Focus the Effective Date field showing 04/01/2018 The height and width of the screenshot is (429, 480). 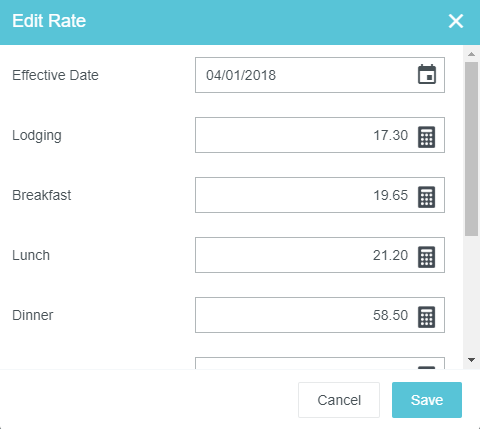click(x=320, y=75)
